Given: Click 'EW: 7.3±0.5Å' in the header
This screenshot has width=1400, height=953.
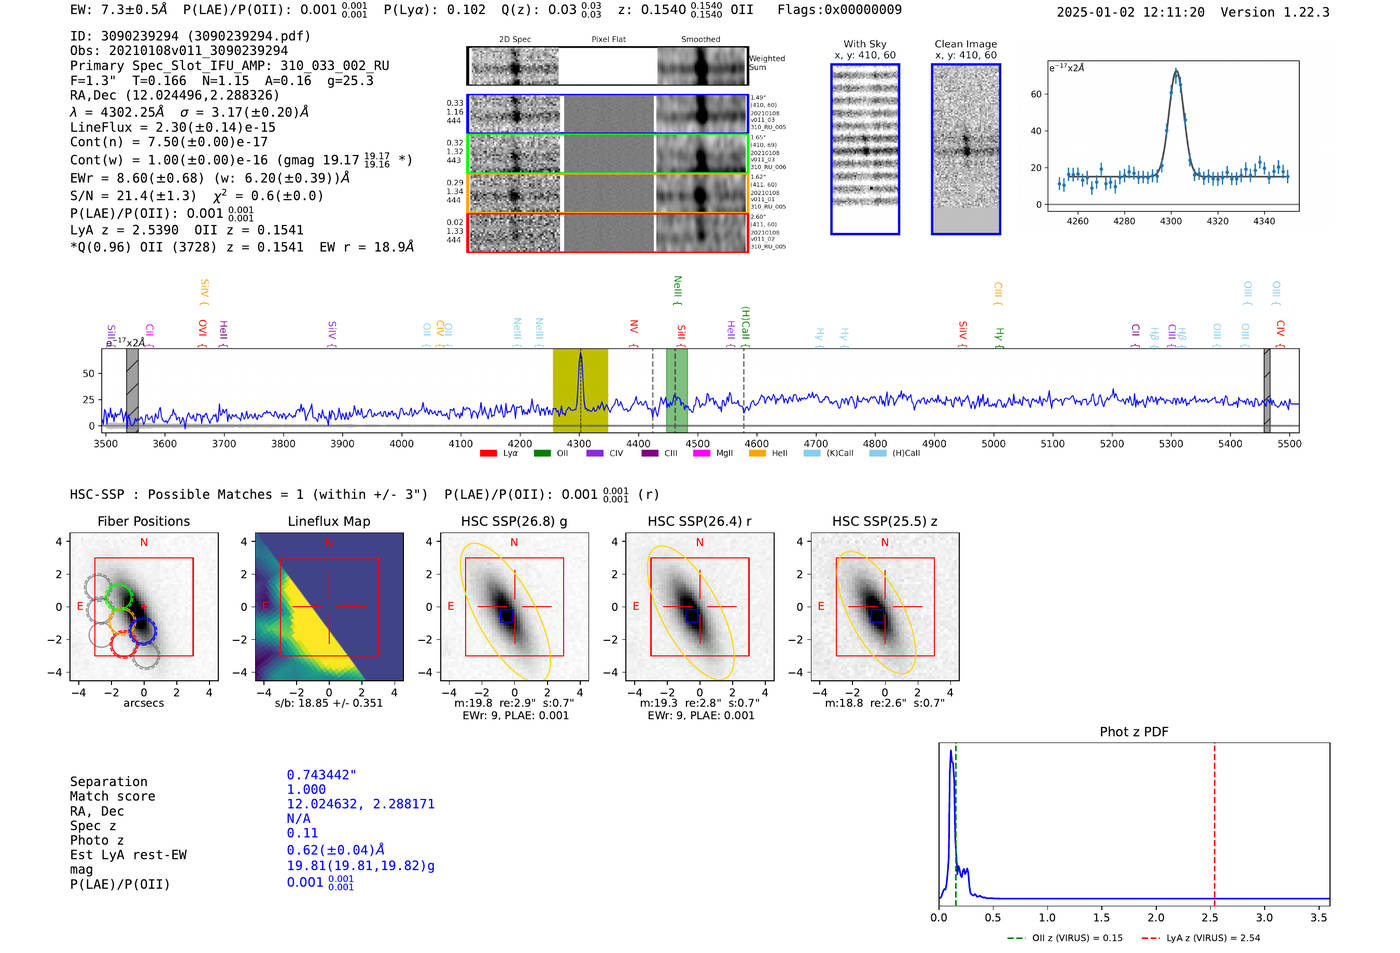Looking at the screenshot, I should (x=119, y=10).
